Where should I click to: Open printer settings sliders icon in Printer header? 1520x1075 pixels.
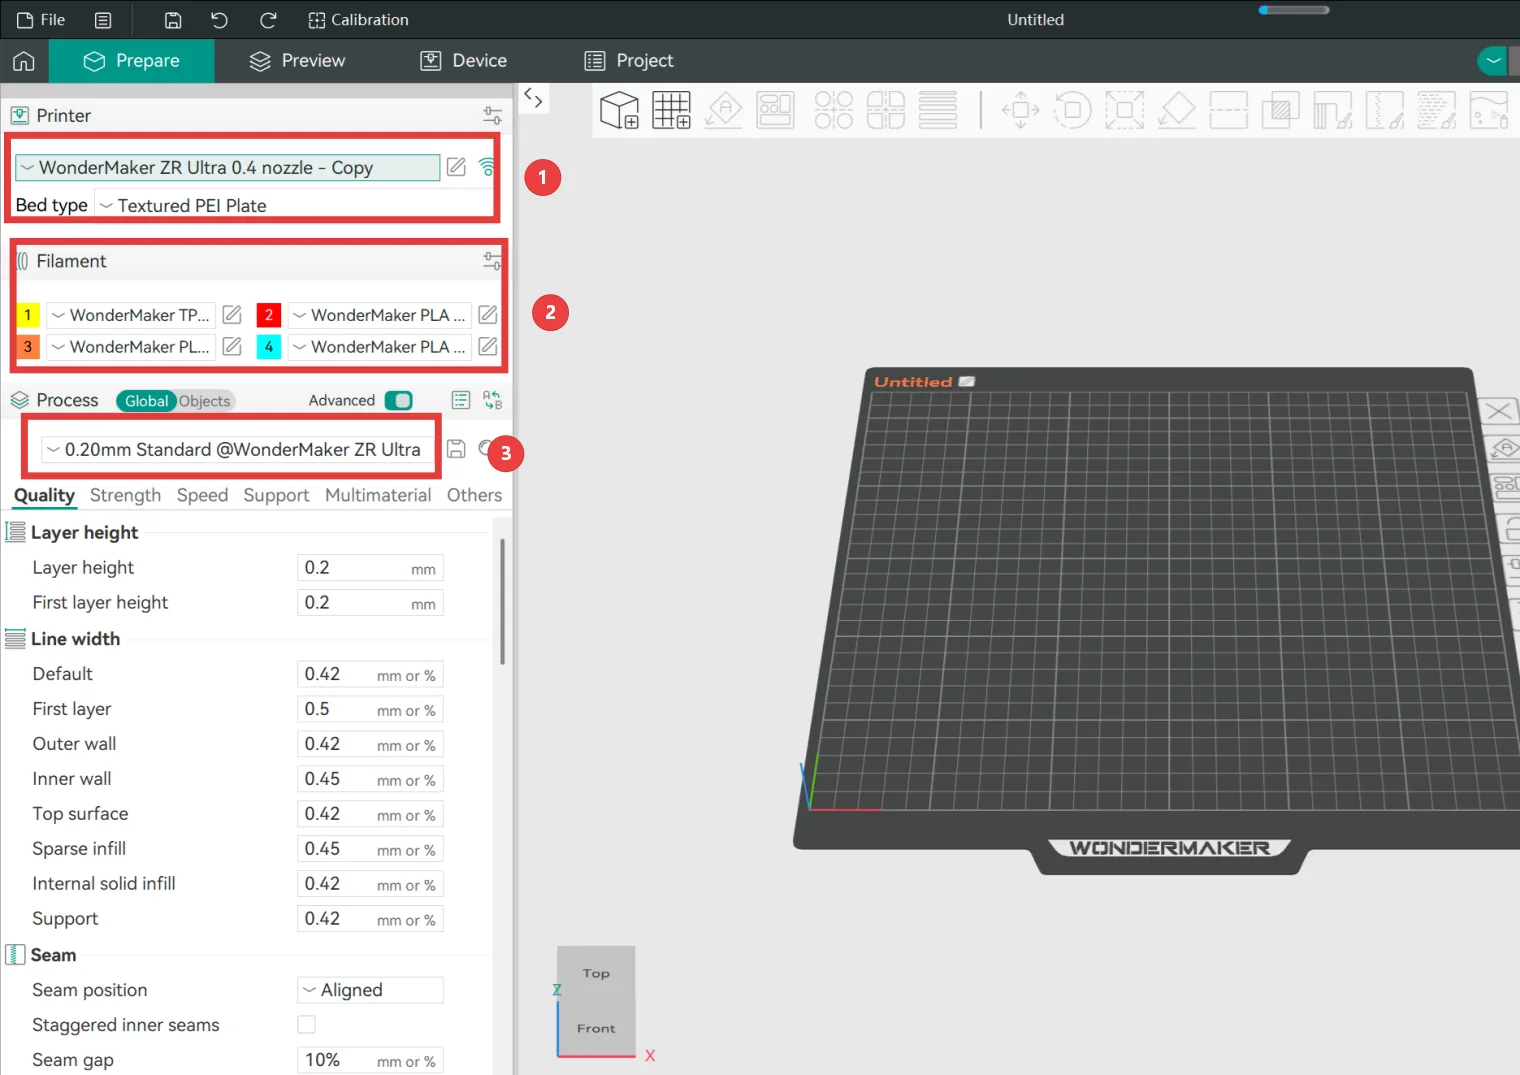click(x=492, y=116)
